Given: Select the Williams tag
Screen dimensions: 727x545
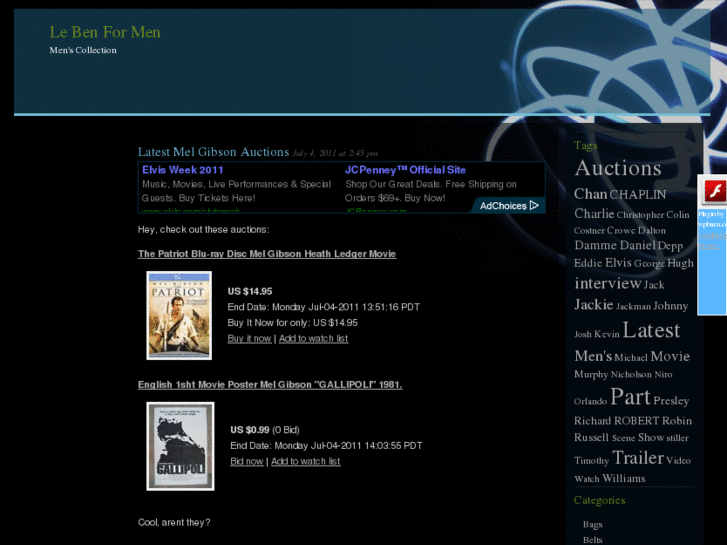Looking at the screenshot, I should click(x=624, y=478).
